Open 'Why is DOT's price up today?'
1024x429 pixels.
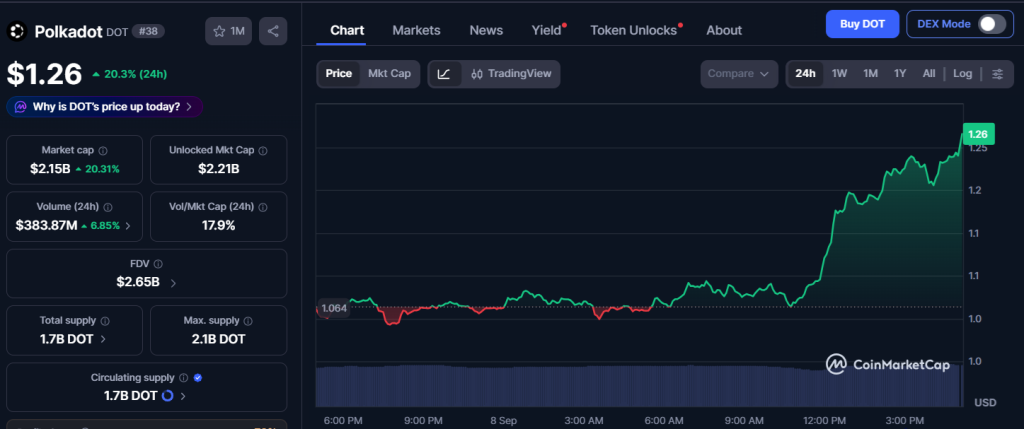pyautogui.click(x=104, y=106)
